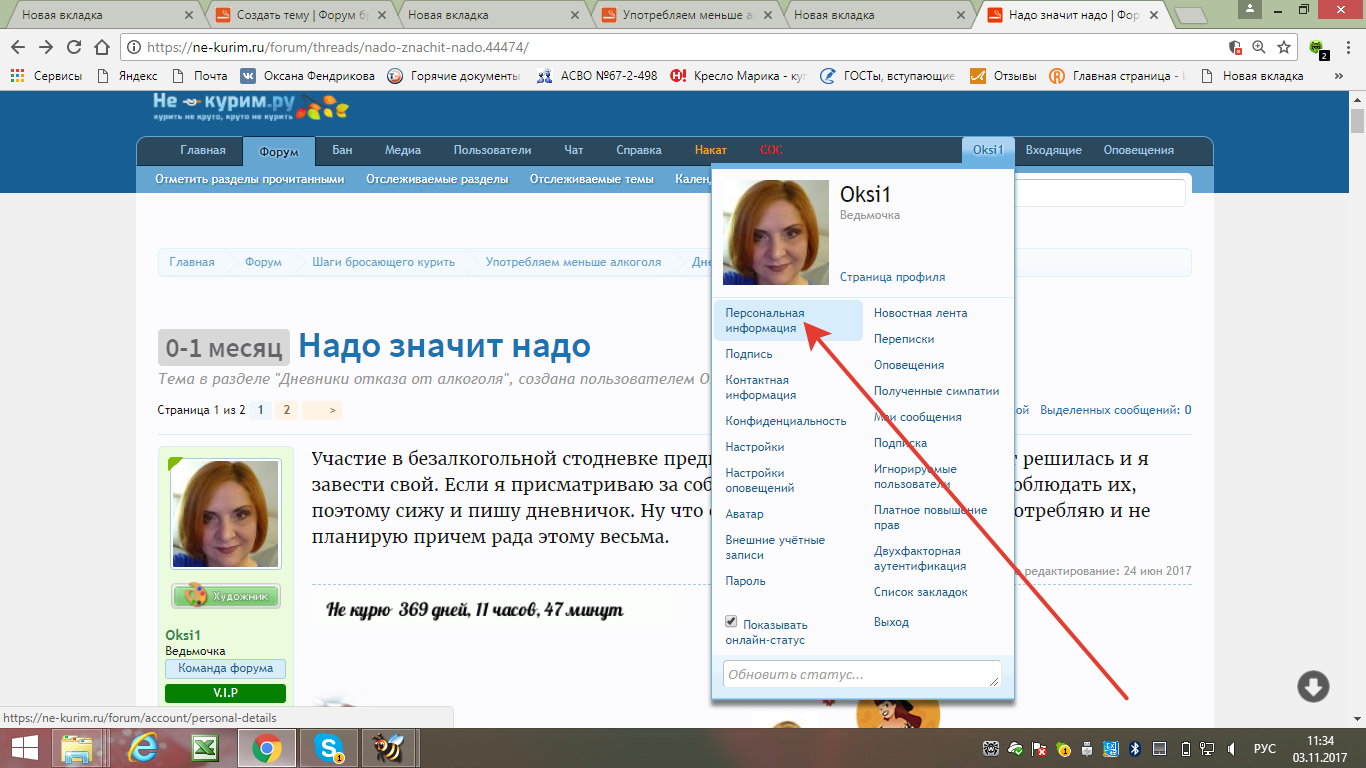The height and width of the screenshot is (768, 1366).
Task: Open the Форум navigation tab
Action: 279,151
